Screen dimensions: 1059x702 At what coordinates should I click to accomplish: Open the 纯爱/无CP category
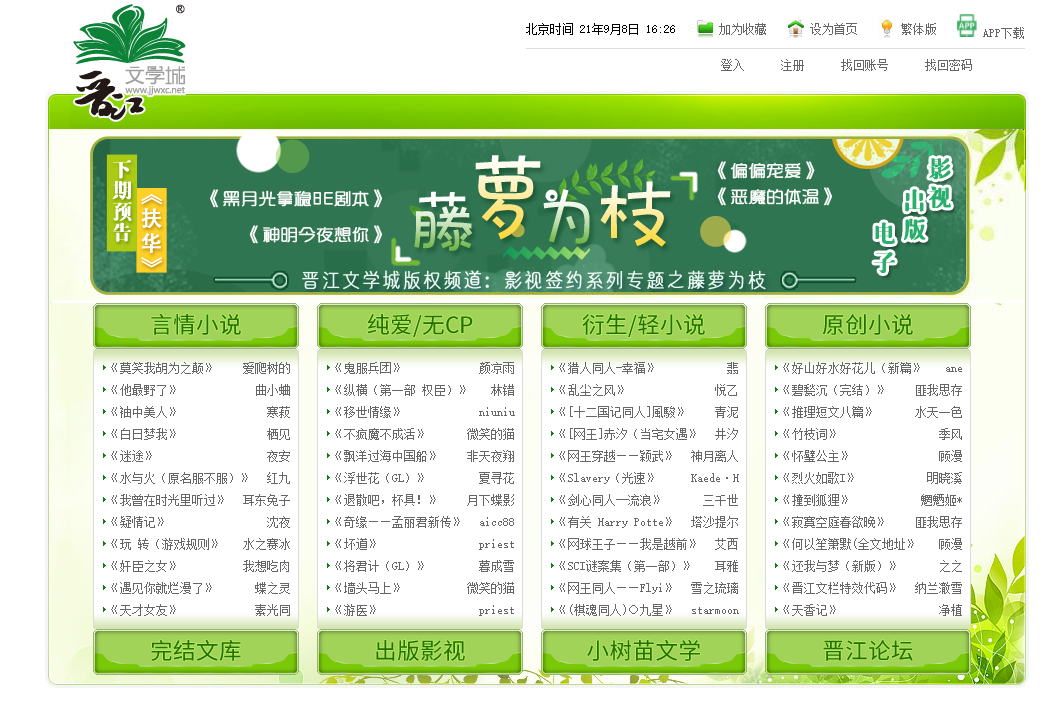coord(420,325)
